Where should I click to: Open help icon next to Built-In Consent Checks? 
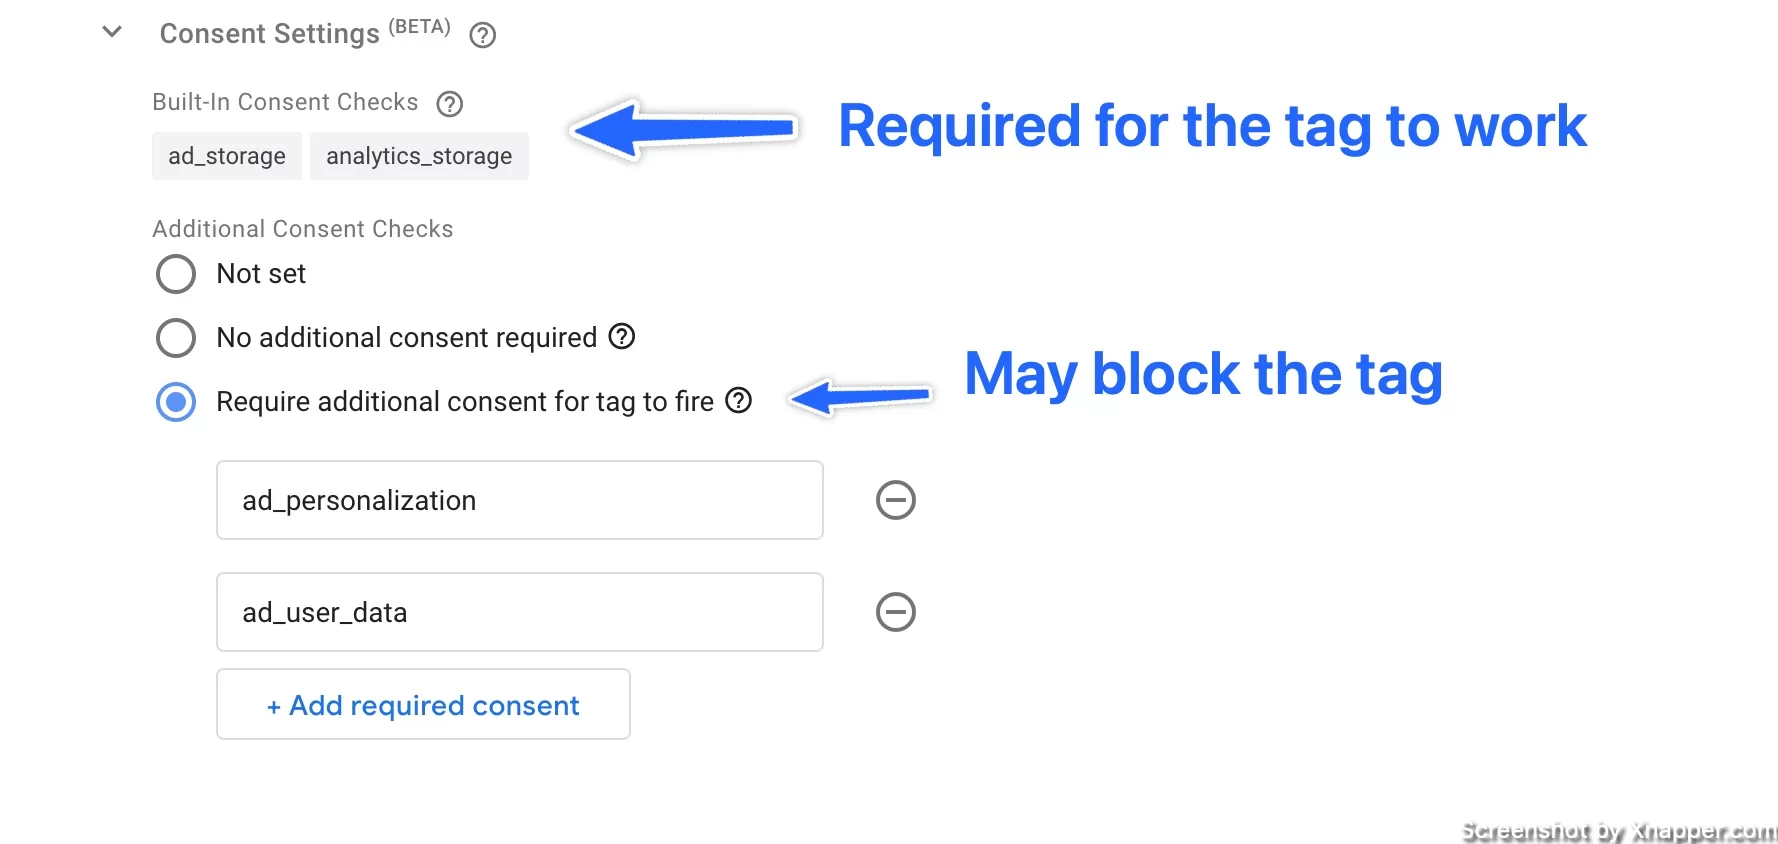tap(450, 103)
